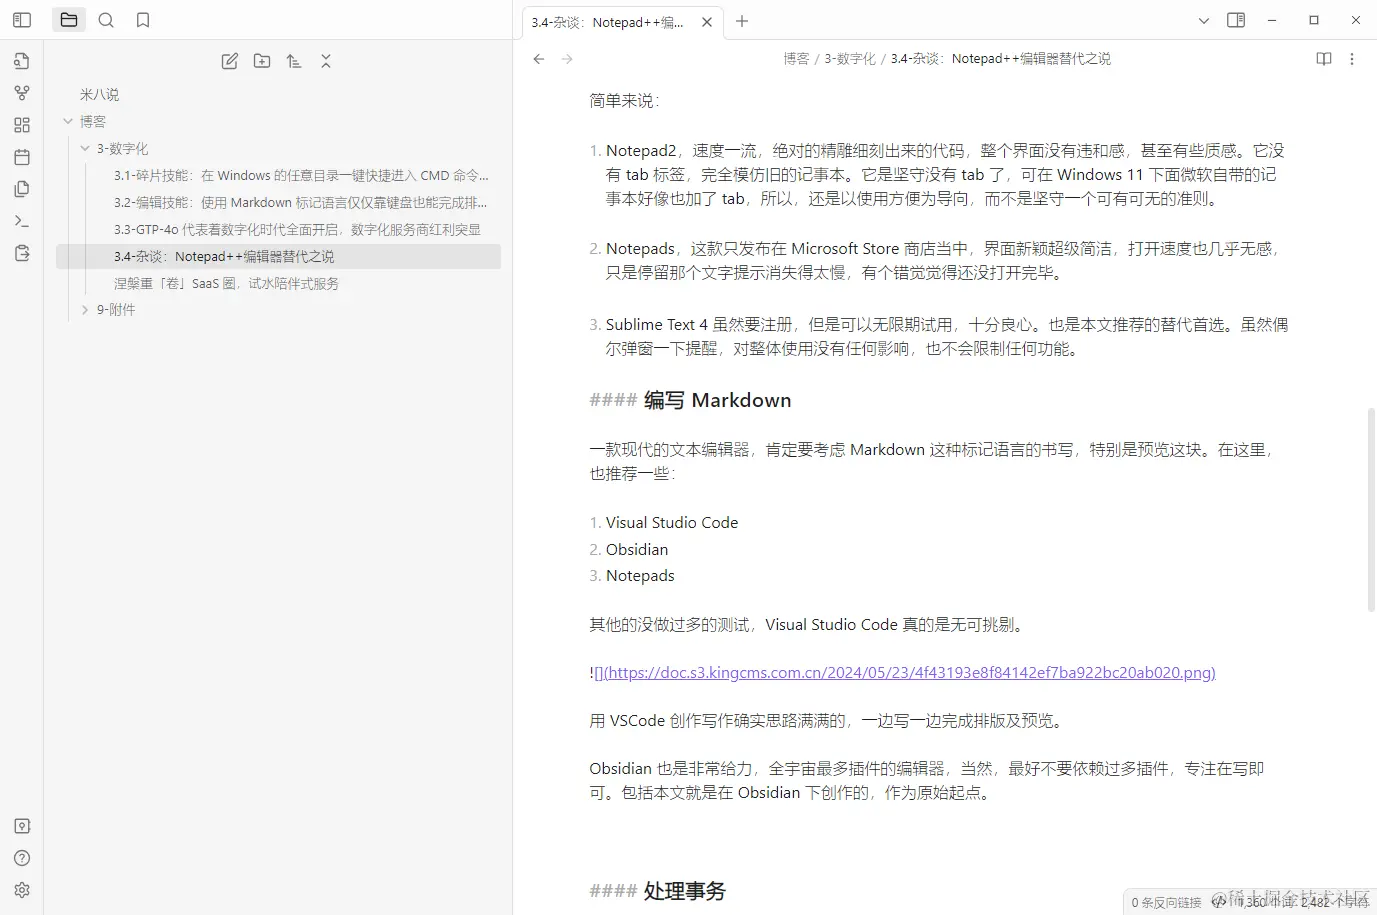Navigate back in note history
The width and height of the screenshot is (1377, 915).
click(539, 59)
